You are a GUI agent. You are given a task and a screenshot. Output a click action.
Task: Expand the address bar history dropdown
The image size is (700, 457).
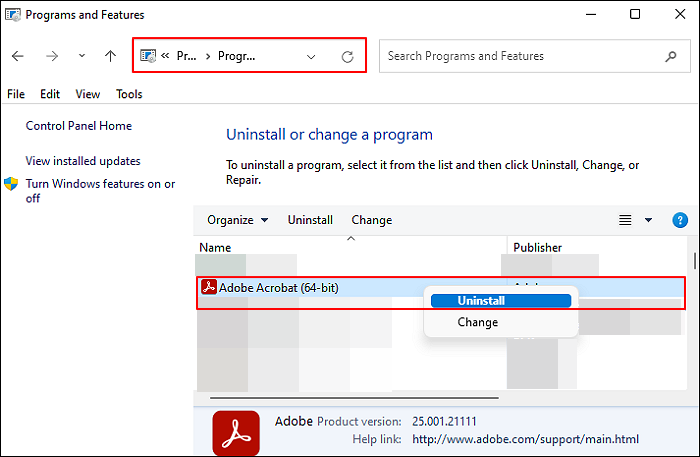point(311,57)
